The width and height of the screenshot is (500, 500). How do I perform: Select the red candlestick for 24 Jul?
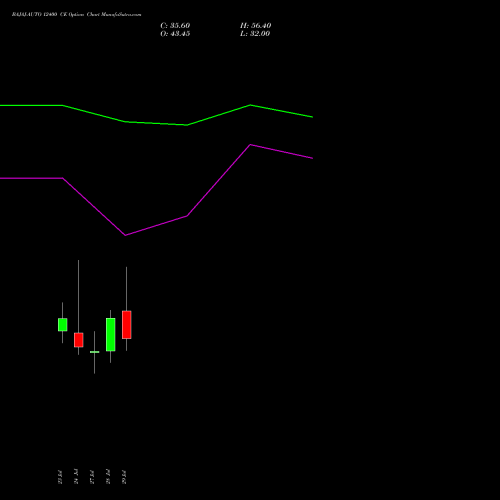(79, 340)
